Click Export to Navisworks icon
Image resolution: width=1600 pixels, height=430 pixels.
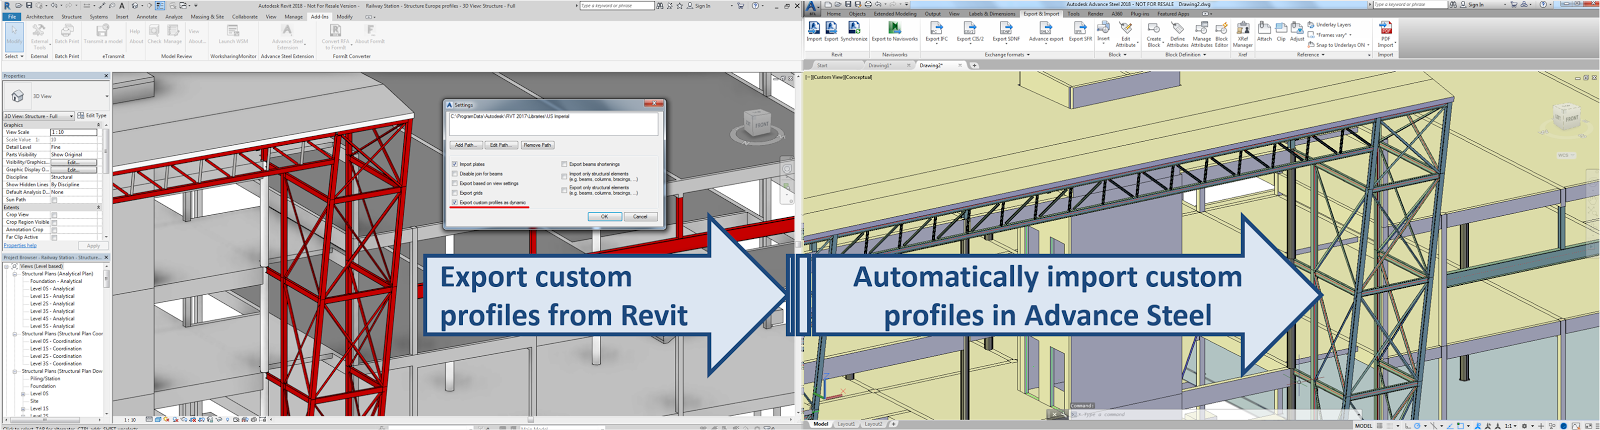[895, 32]
